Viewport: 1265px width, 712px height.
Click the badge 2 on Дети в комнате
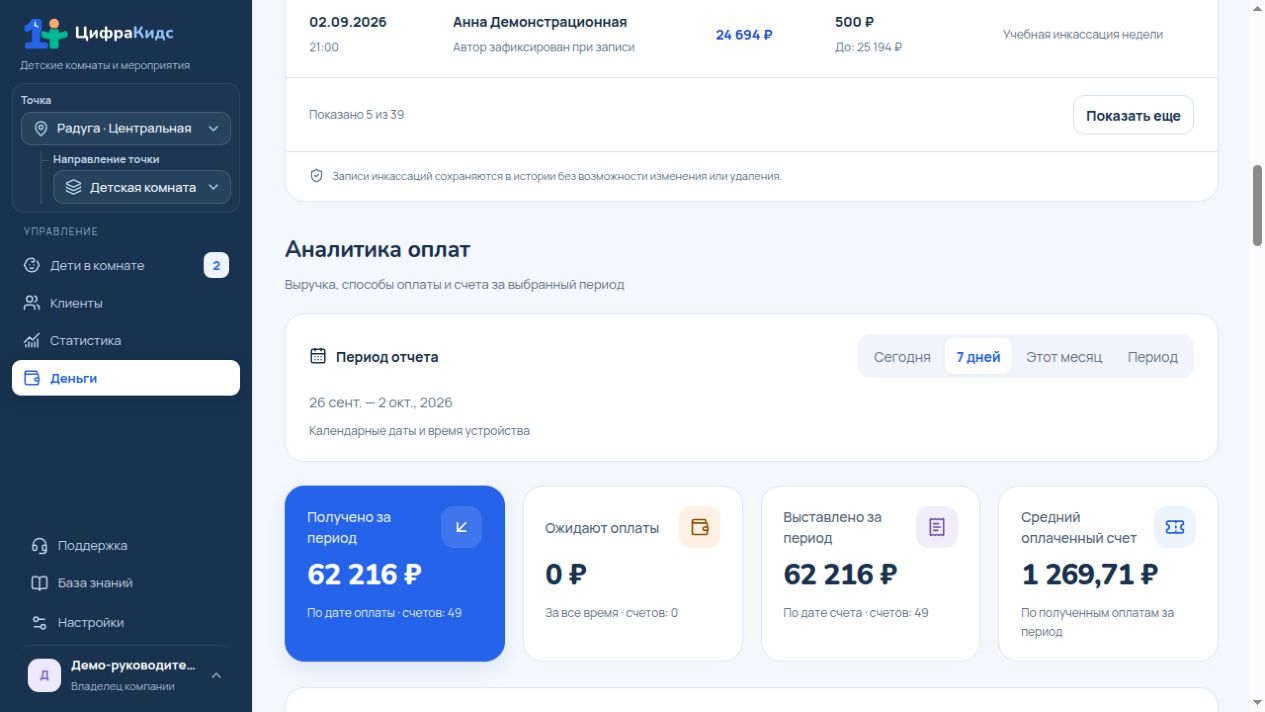[x=216, y=265]
